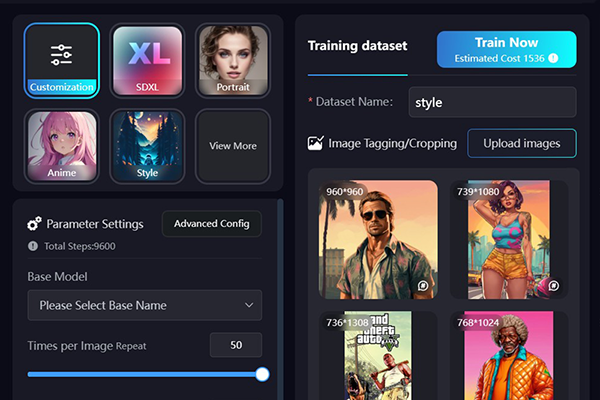600x400 pixels.
Task: Open the Advanced Config settings
Action: [x=212, y=224]
